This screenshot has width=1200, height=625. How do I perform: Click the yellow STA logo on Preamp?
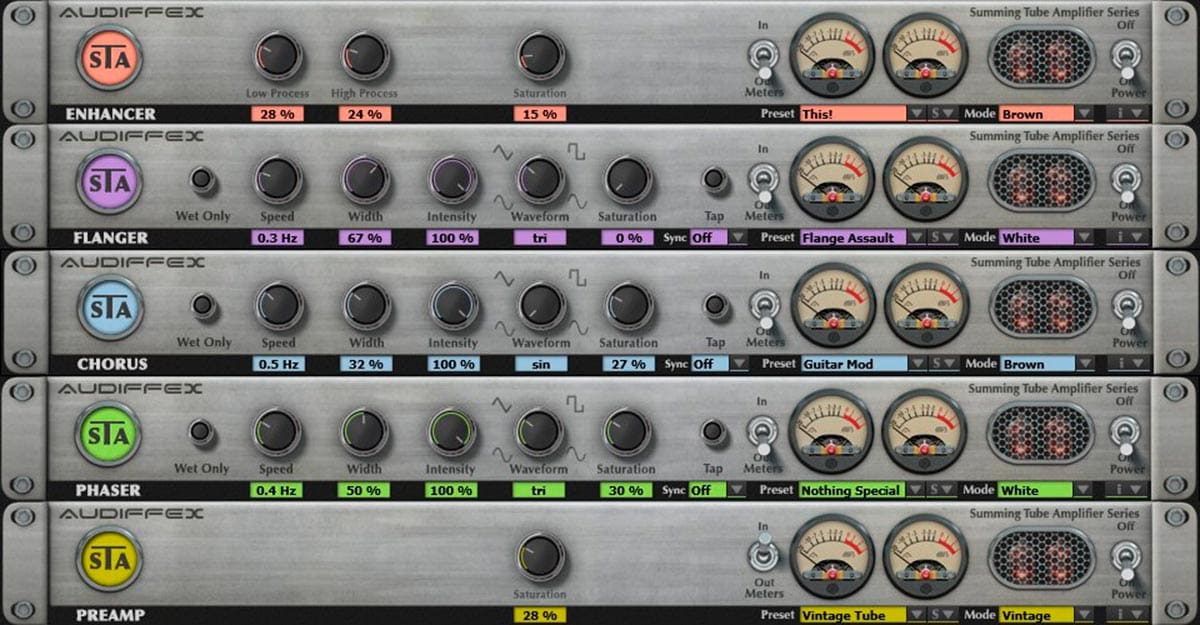tap(110, 559)
